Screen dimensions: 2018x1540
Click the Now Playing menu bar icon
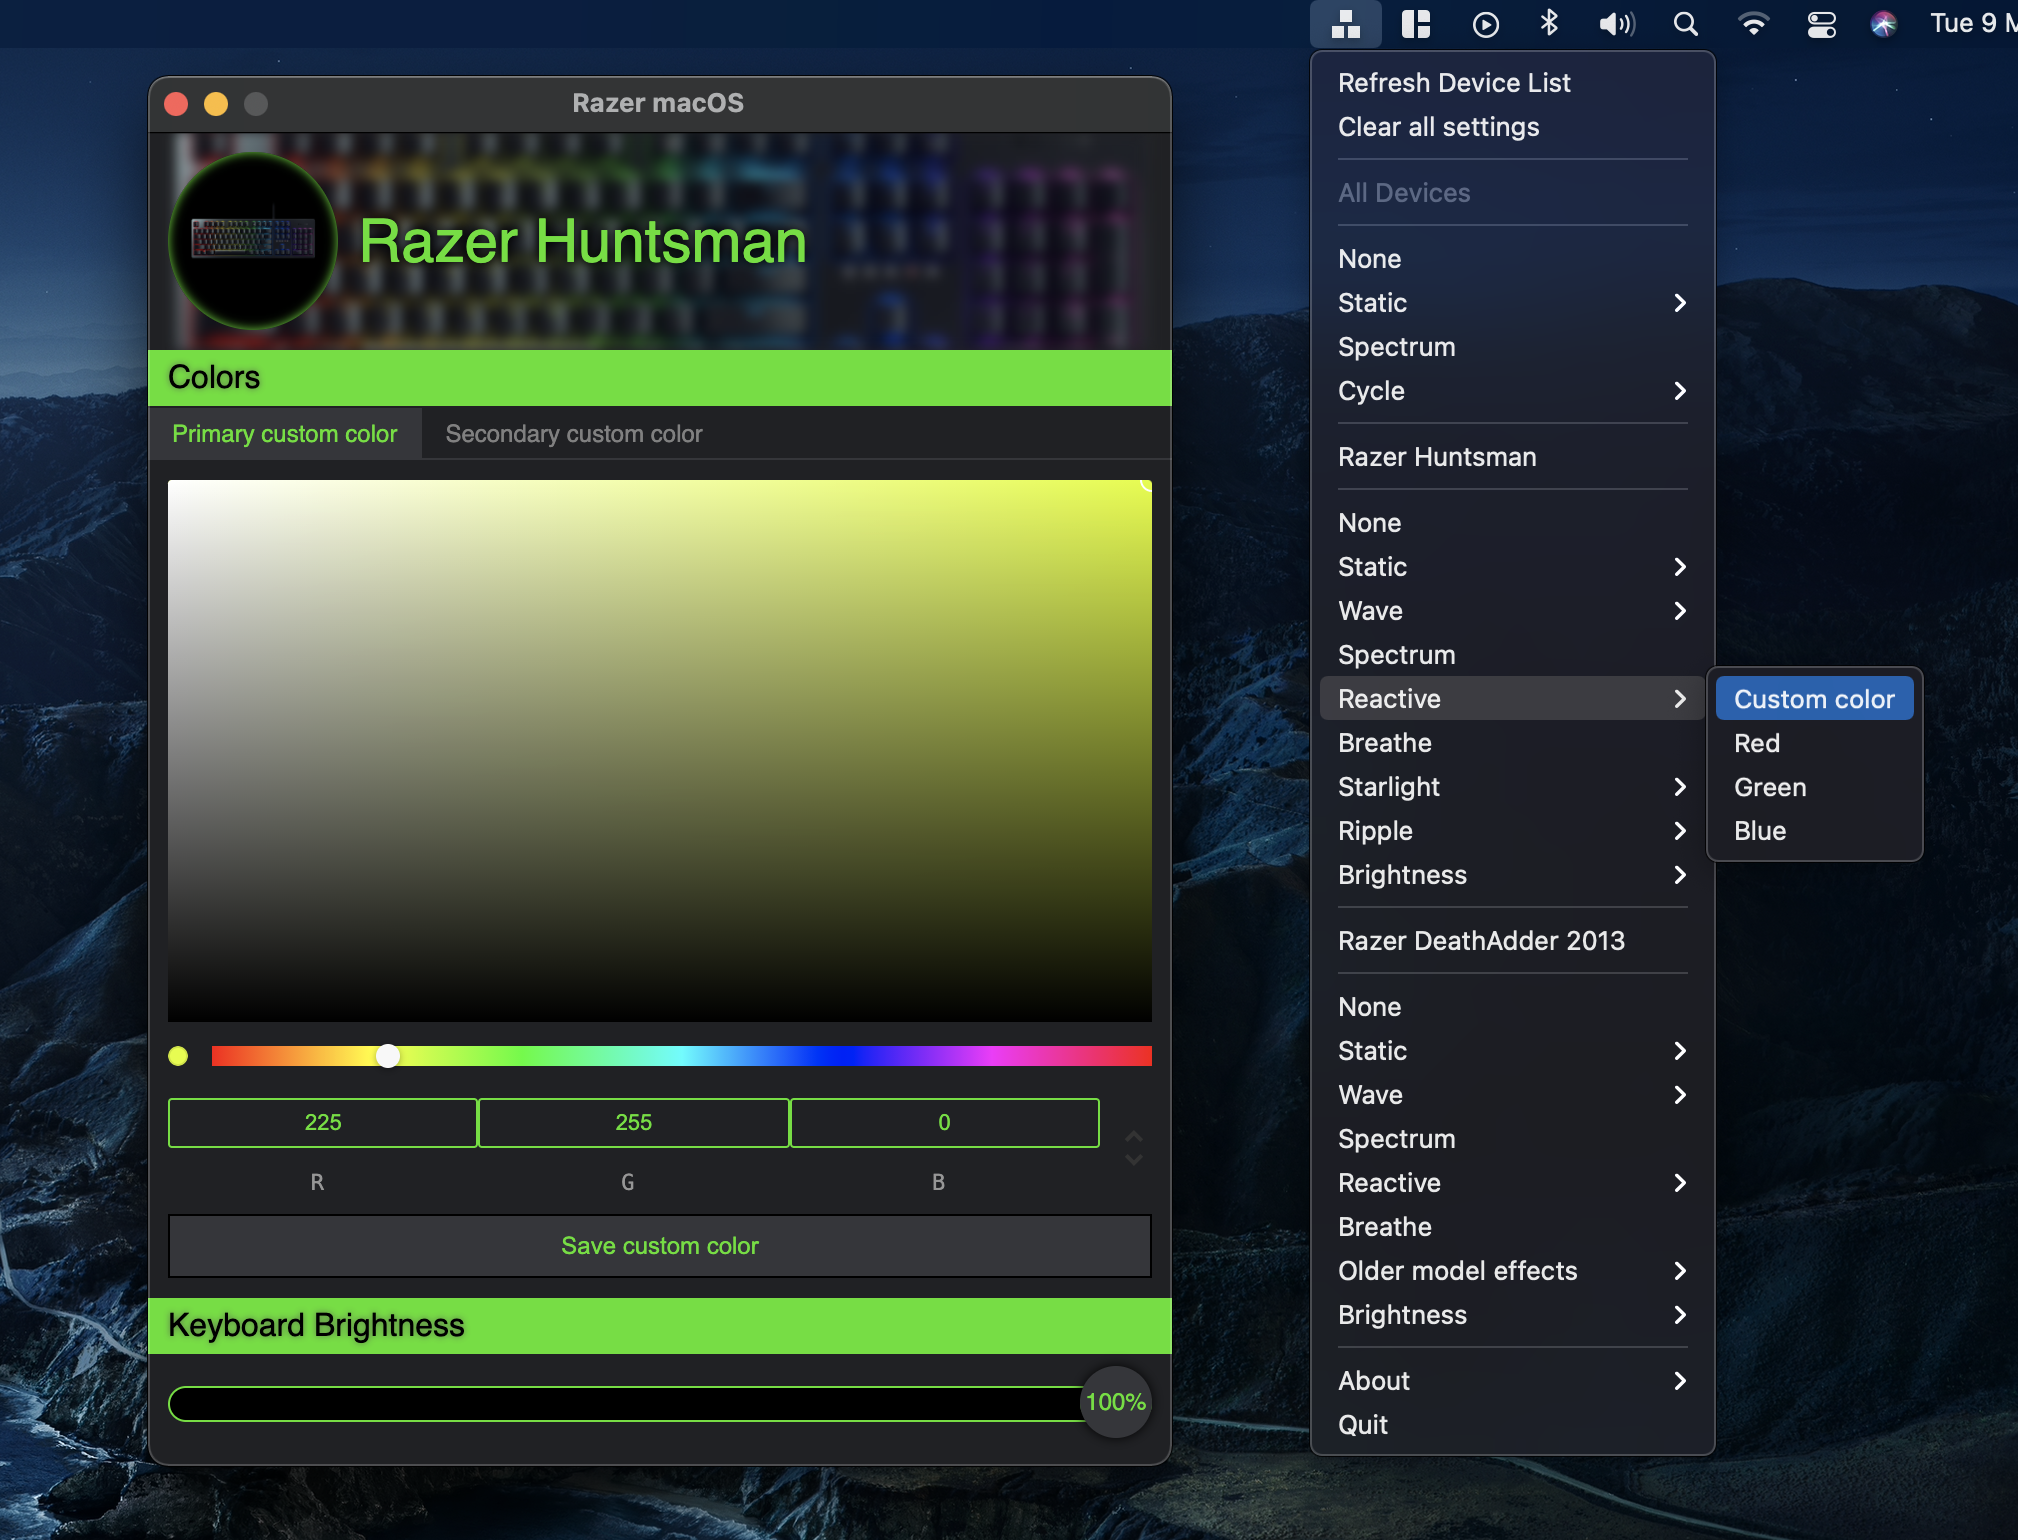pos(1486,24)
